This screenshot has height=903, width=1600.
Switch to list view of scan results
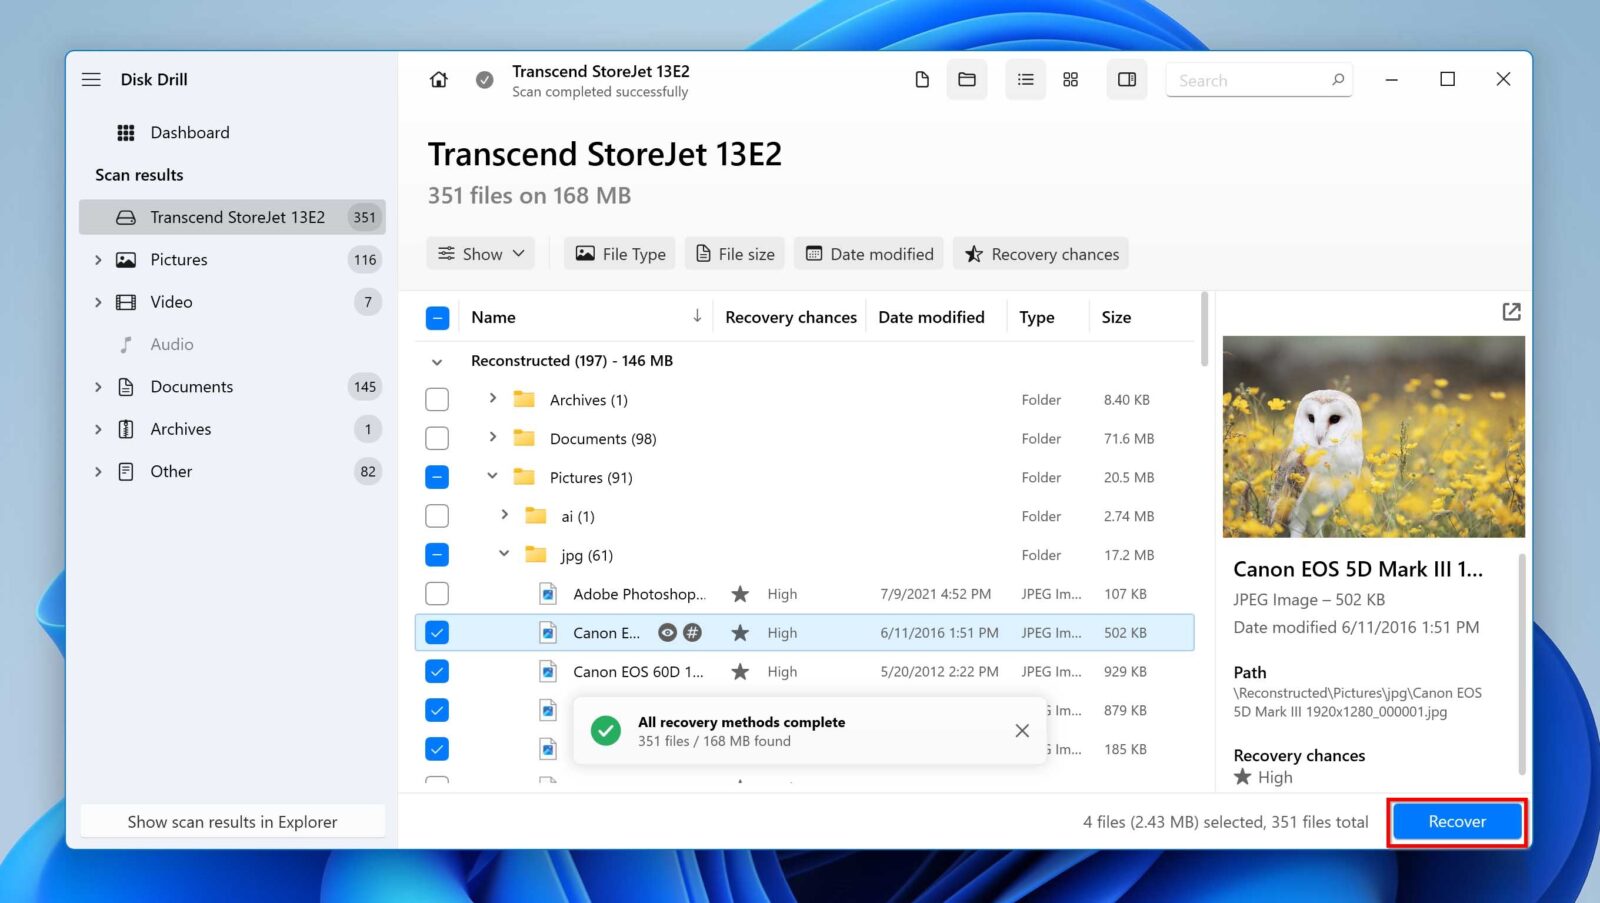click(x=1024, y=79)
